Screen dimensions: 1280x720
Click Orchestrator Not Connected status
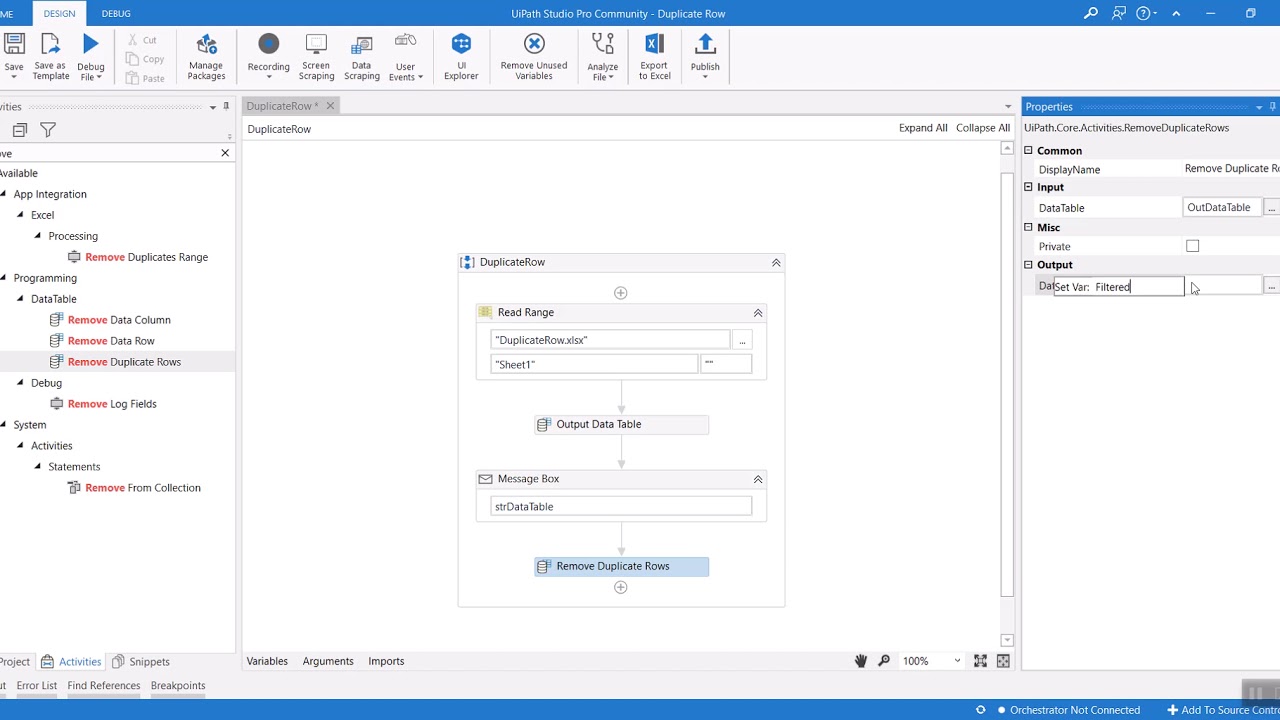point(1068,710)
